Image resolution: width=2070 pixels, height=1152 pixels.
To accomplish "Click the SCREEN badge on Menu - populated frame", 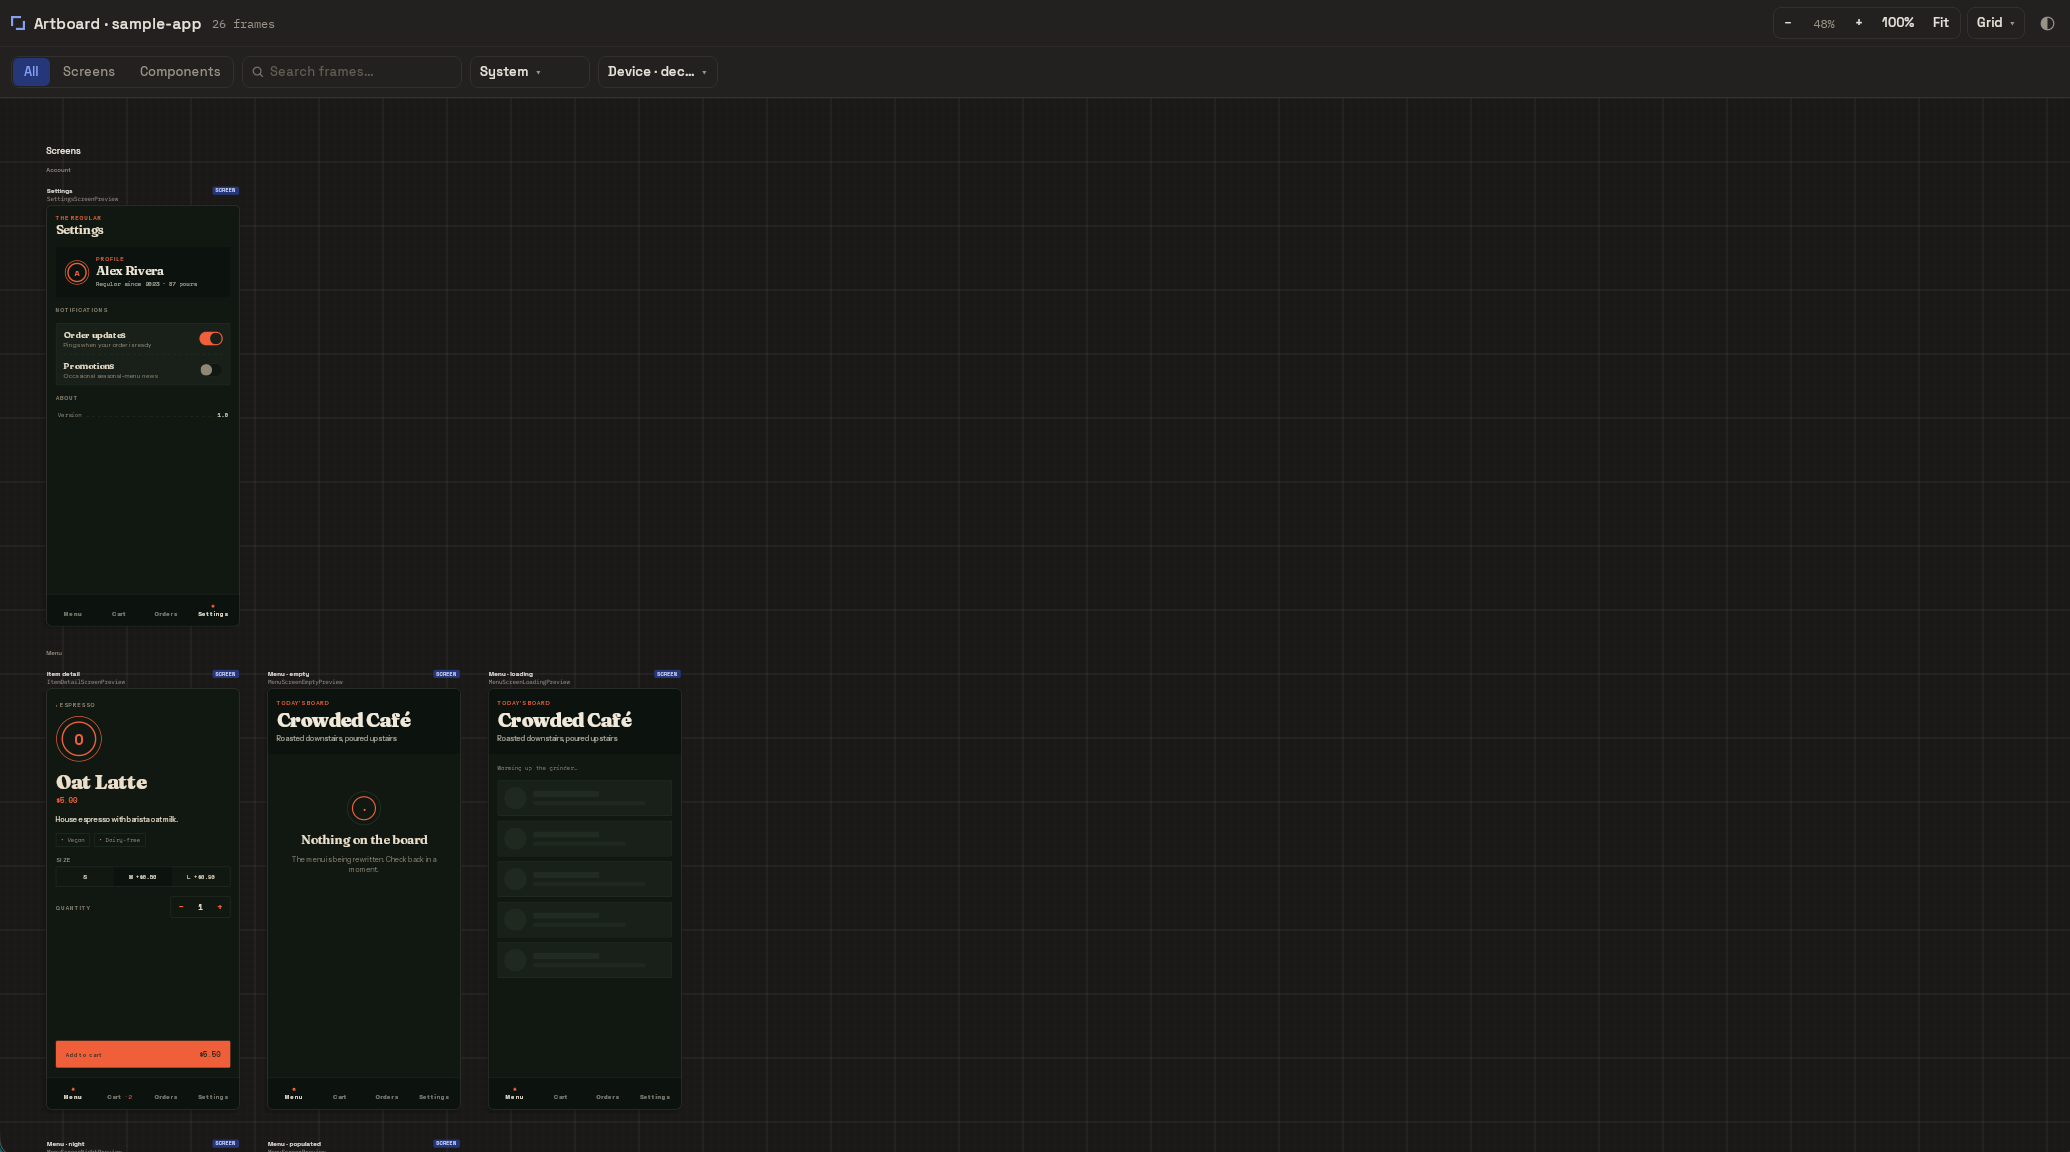I will point(447,1143).
